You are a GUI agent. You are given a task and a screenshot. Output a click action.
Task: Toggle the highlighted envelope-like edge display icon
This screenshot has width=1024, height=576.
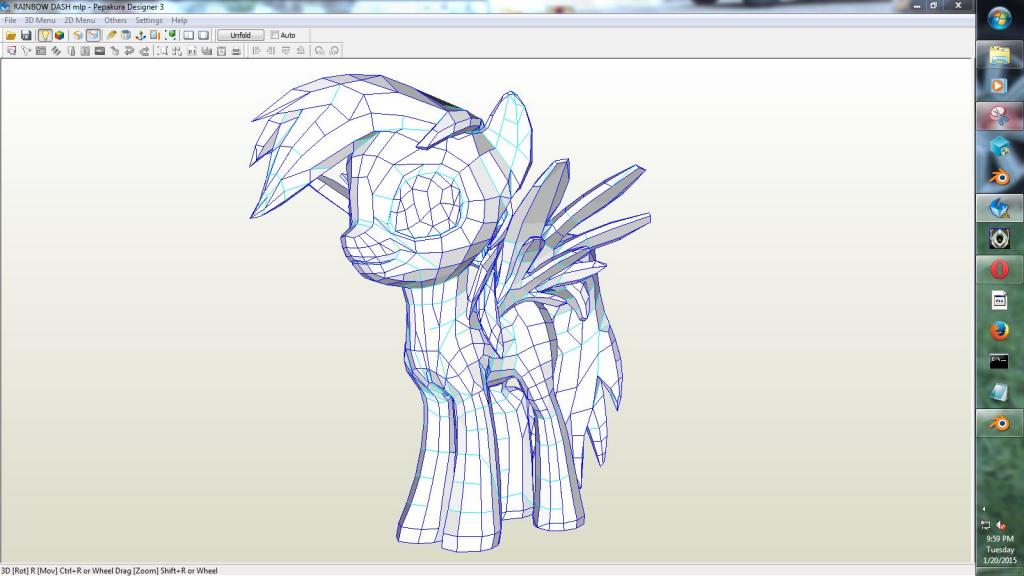[93, 35]
